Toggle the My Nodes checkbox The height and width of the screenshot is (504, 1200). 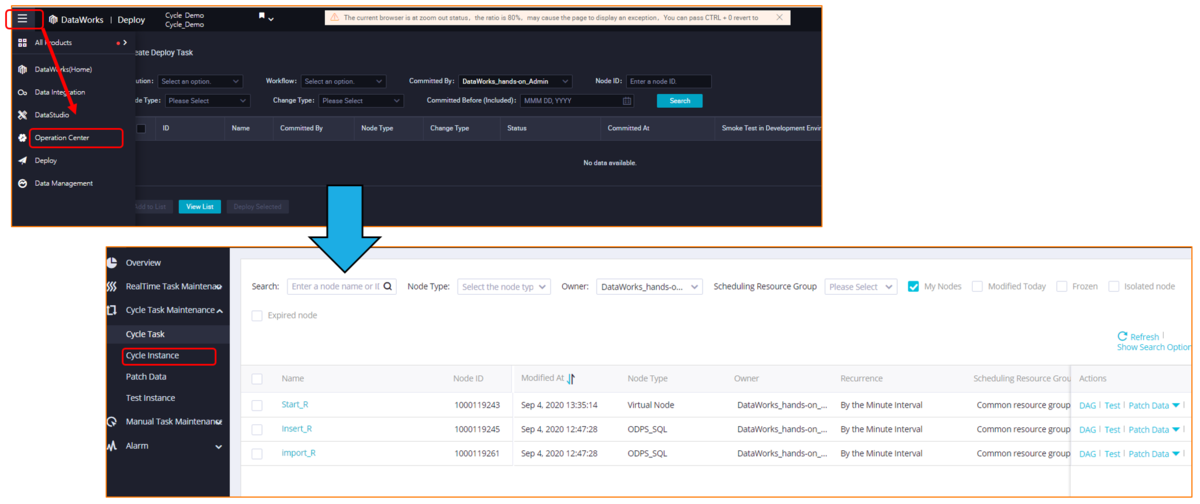coord(913,286)
